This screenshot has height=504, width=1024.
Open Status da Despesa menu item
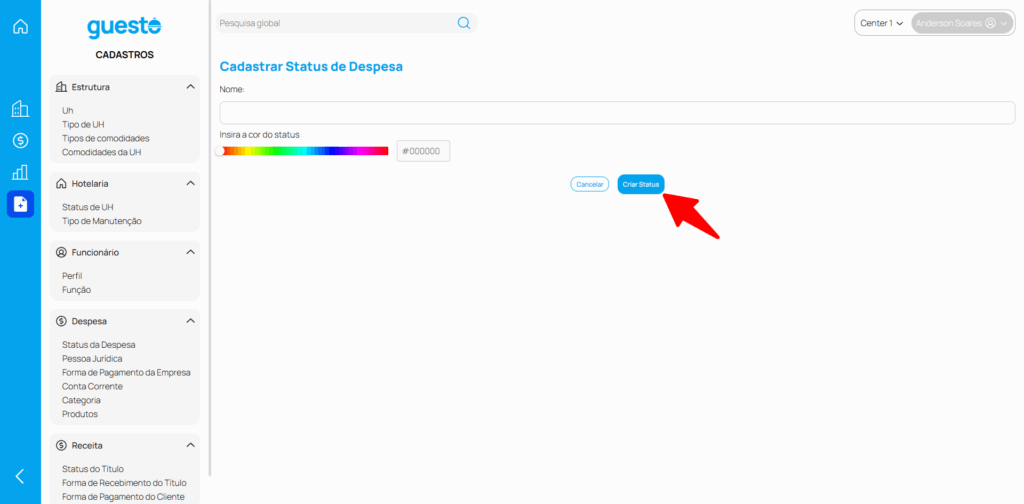(98, 344)
